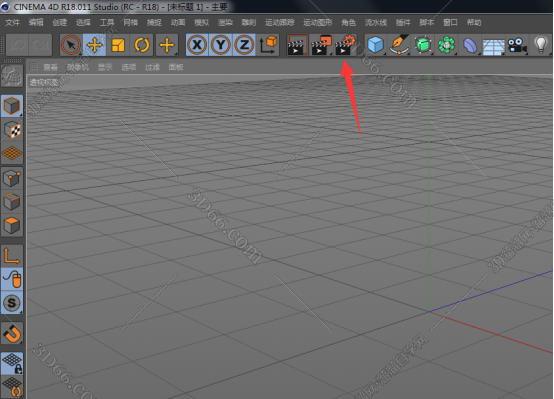Viewport: 554px width, 399px height.
Task: Toggle Viewport Solo S button
Action: tap(12, 303)
